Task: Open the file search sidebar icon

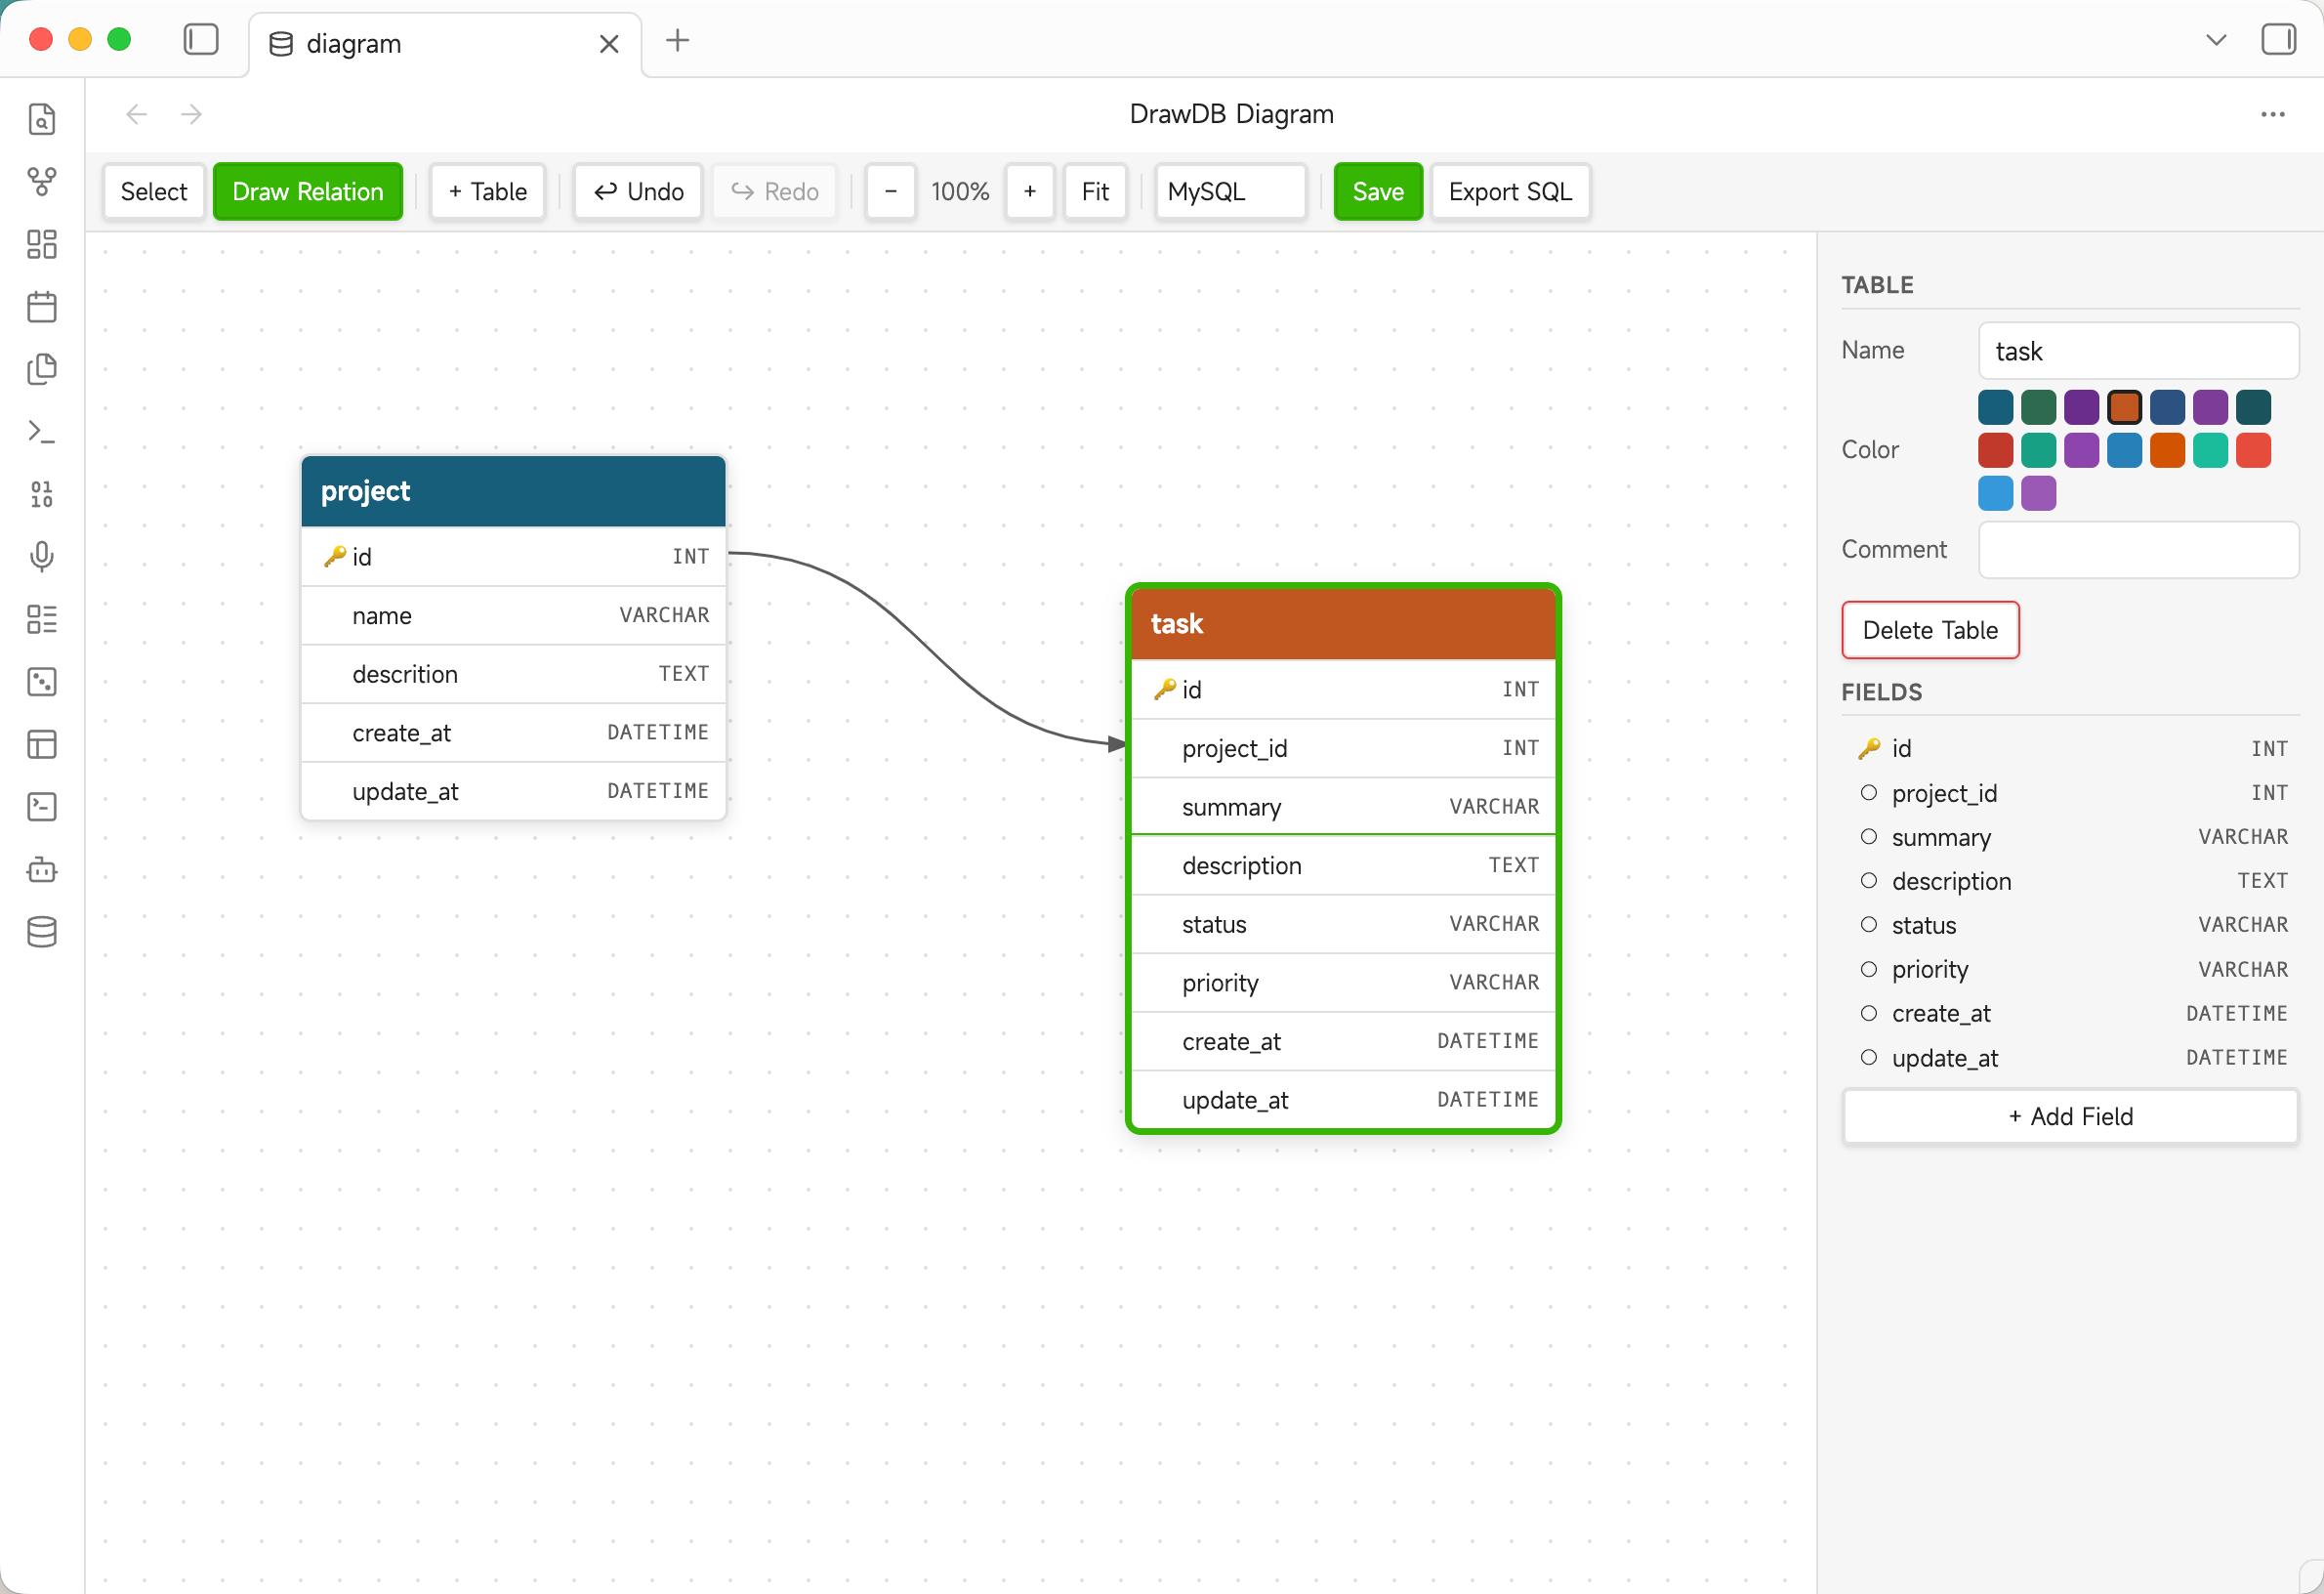Action: pyautogui.click(x=42, y=119)
